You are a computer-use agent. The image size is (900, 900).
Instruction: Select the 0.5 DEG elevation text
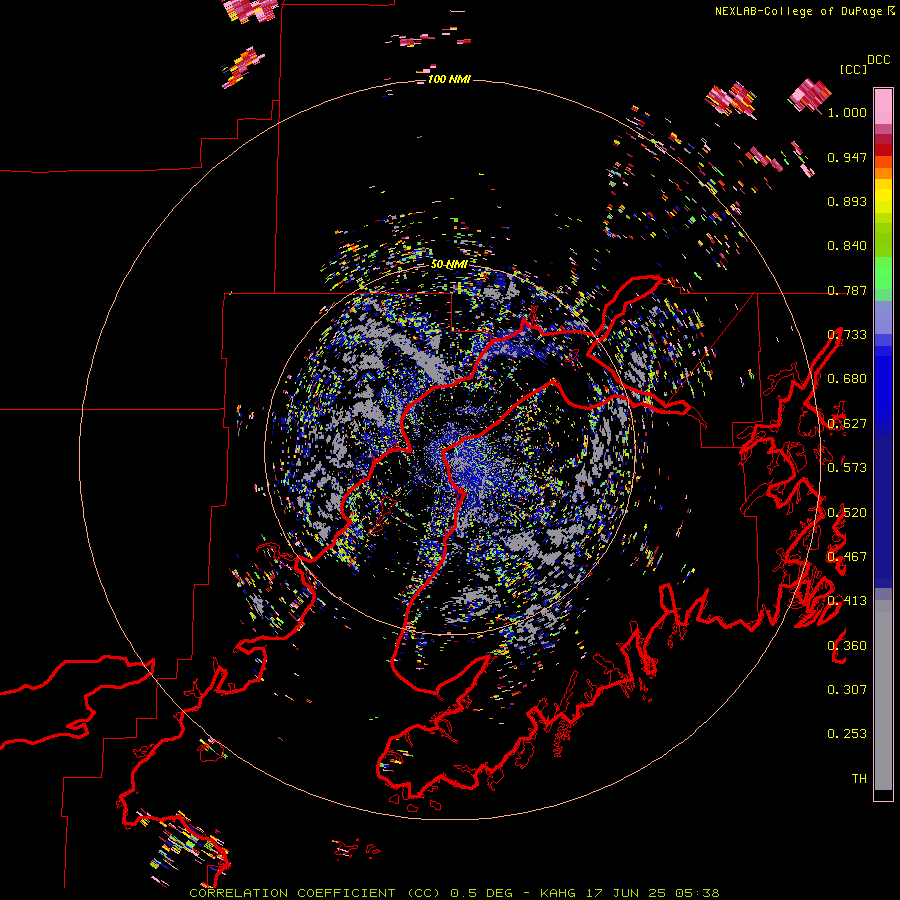482,893
